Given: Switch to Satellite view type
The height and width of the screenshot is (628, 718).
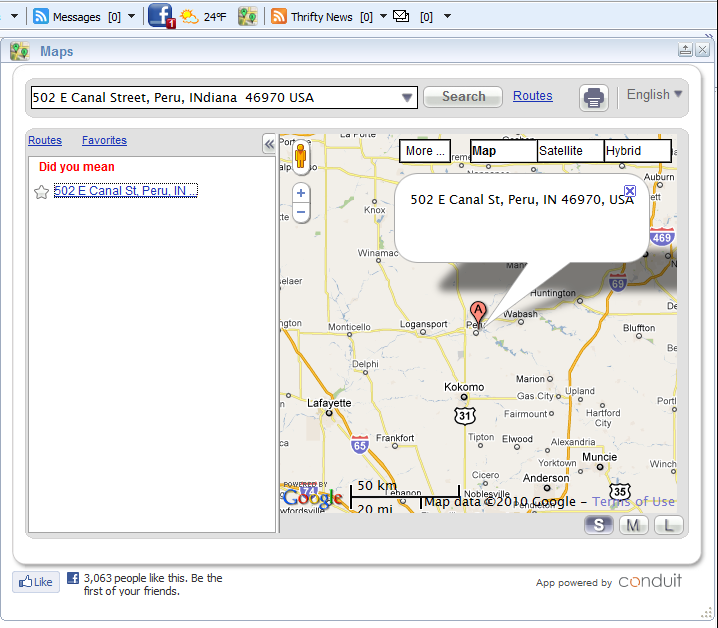Looking at the screenshot, I should (x=571, y=151).
